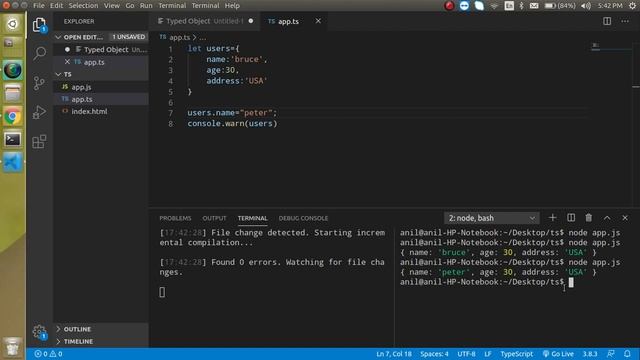Select TypeScript version 3.8.3
The image size is (640, 360).
(590, 354)
